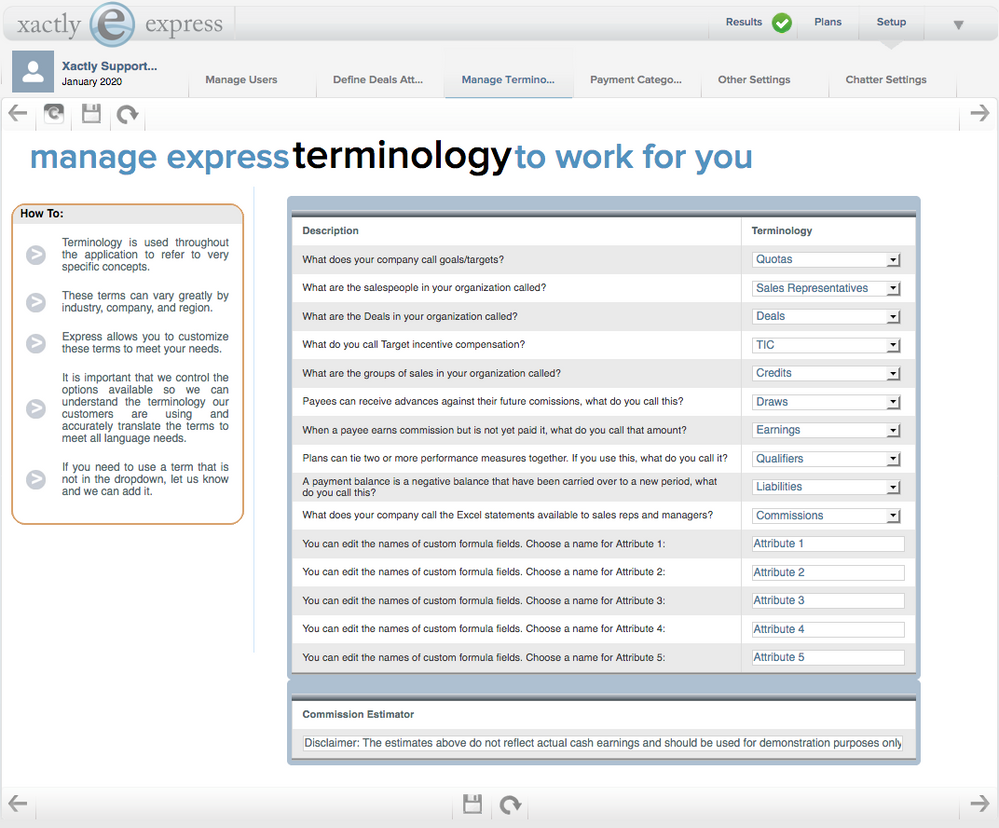Click 'What does your company call goals/targets?'

tap(403, 260)
